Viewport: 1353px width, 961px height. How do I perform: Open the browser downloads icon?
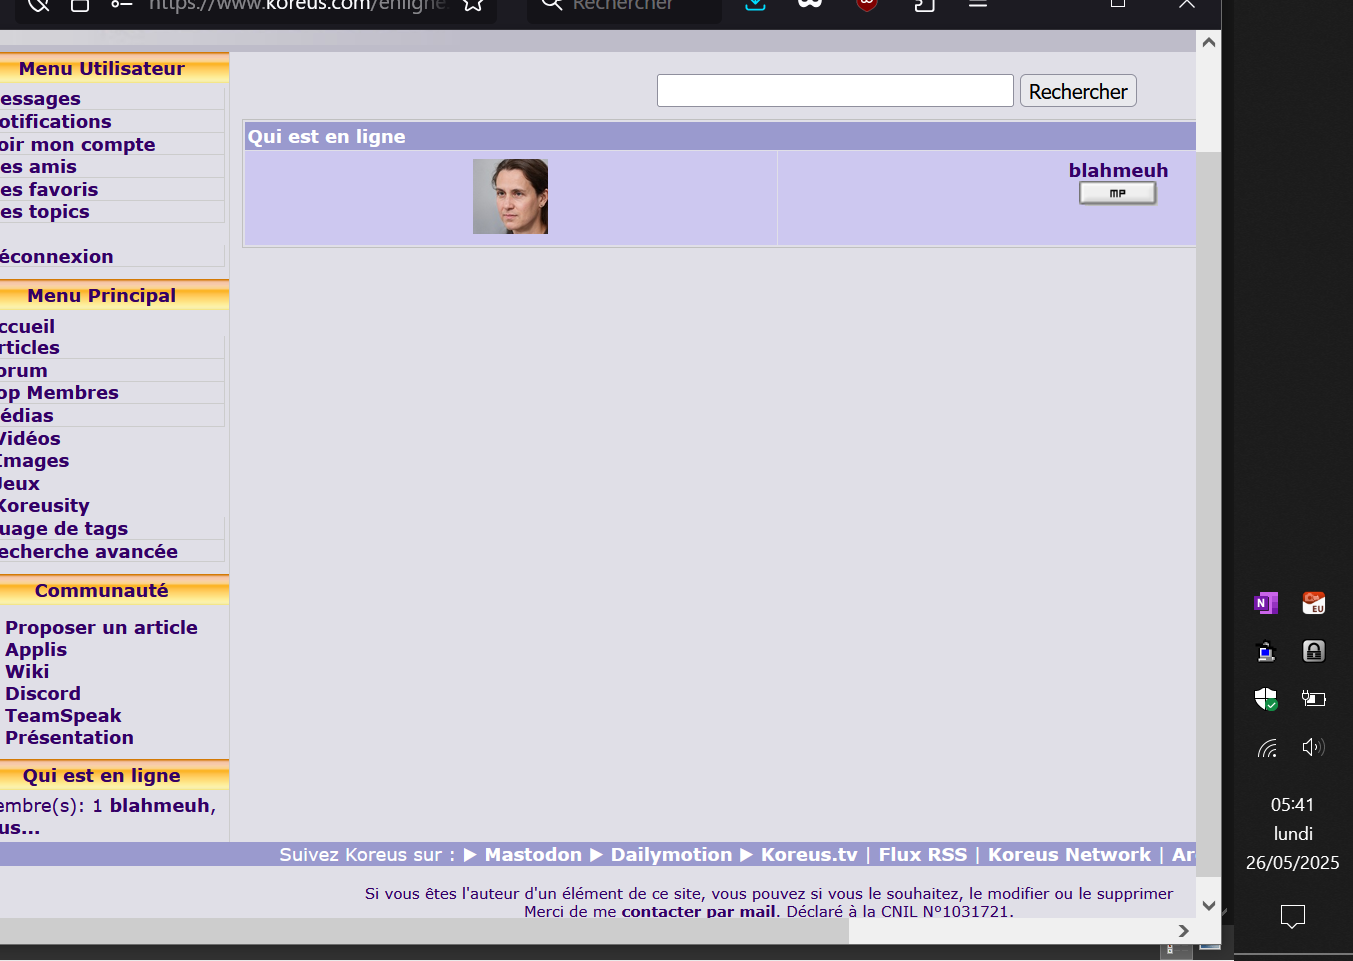pyautogui.click(x=756, y=5)
